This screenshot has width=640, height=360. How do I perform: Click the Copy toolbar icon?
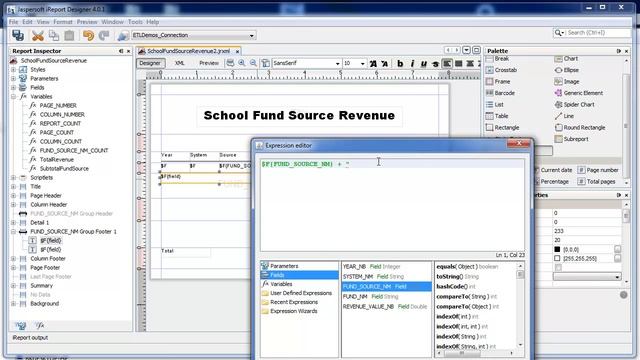[54, 36]
